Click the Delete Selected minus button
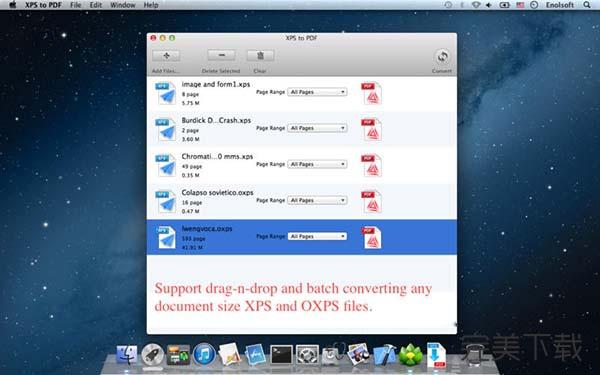Viewport: 600px width, 375px height. click(x=221, y=55)
